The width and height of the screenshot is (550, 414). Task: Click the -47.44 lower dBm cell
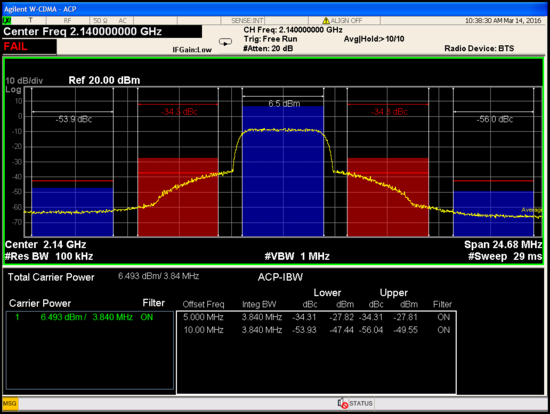click(341, 330)
